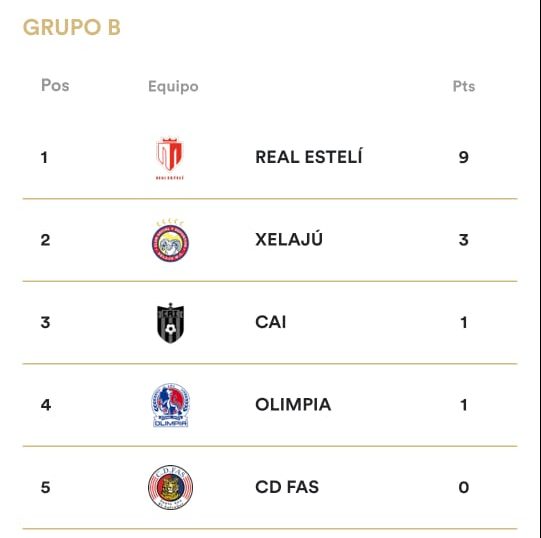Open the Olimpia club badge

click(x=170, y=405)
